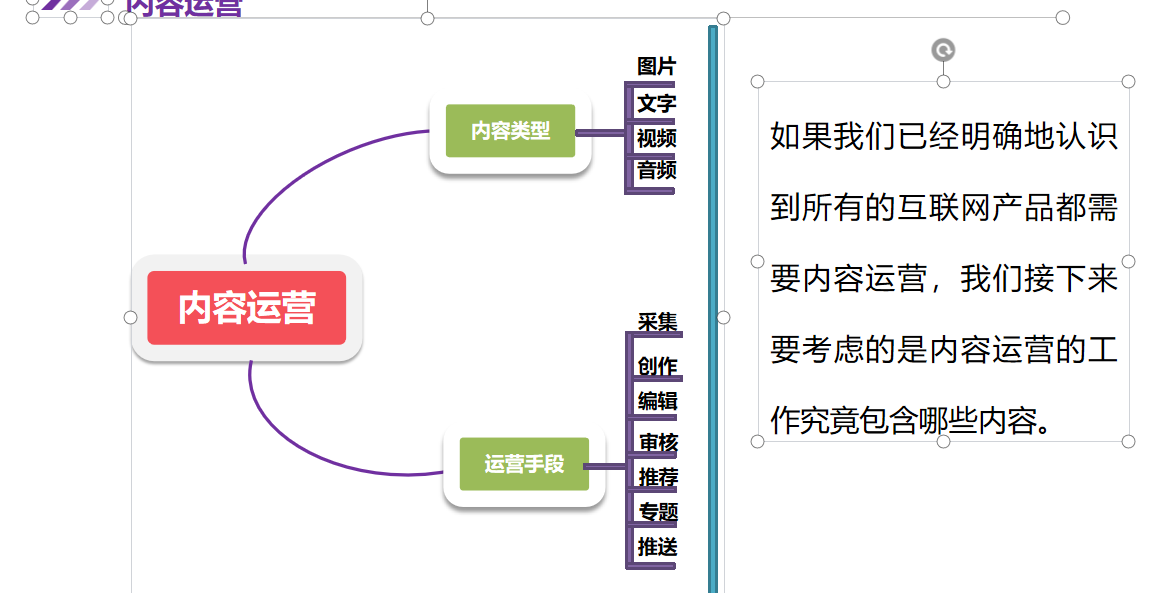Select the teal vertical divider bar shape
The height and width of the screenshot is (593, 1168).
713,309
